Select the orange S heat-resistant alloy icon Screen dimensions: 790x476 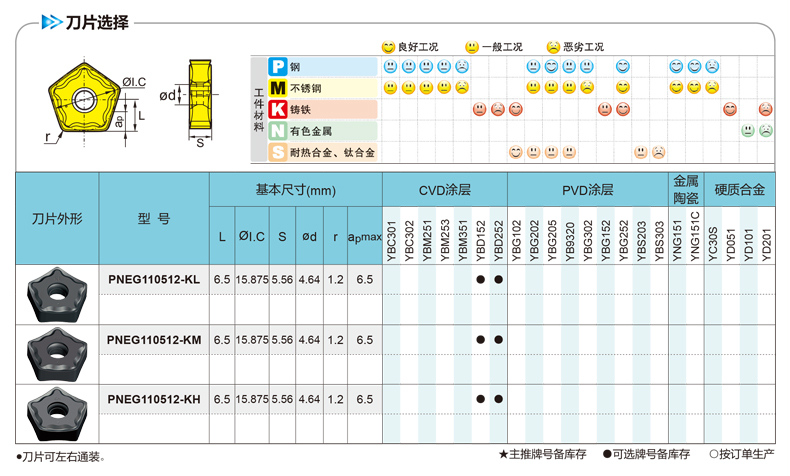click(278, 152)
